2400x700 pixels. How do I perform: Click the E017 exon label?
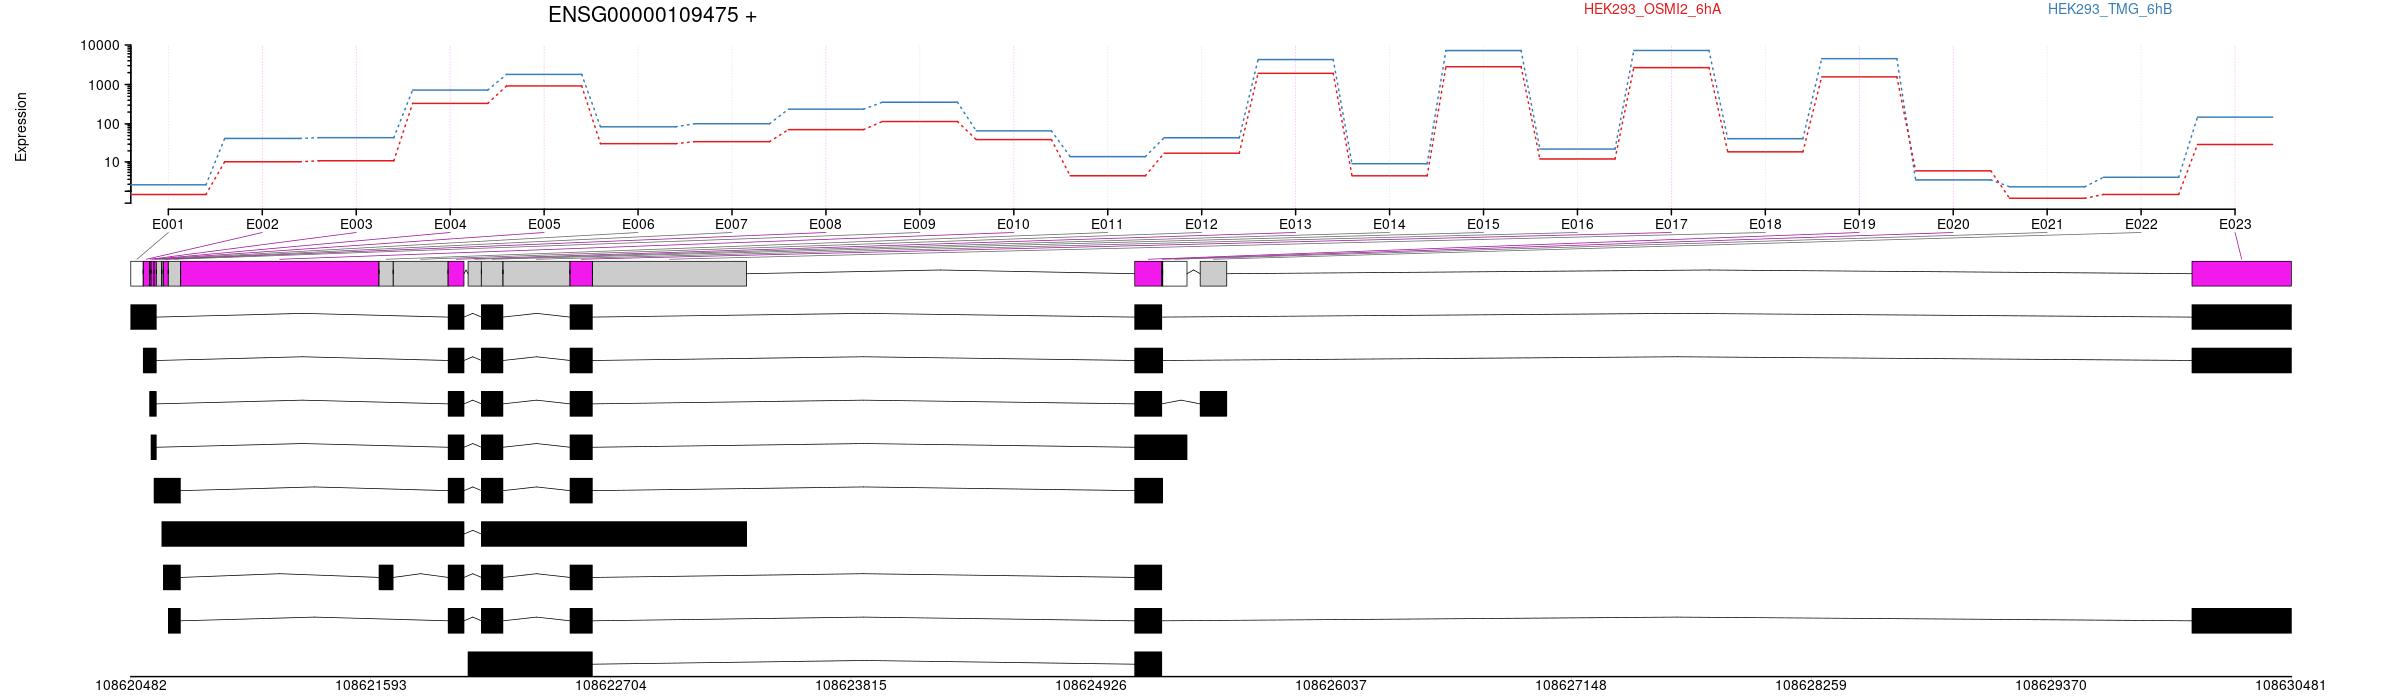coord(1671,224)
